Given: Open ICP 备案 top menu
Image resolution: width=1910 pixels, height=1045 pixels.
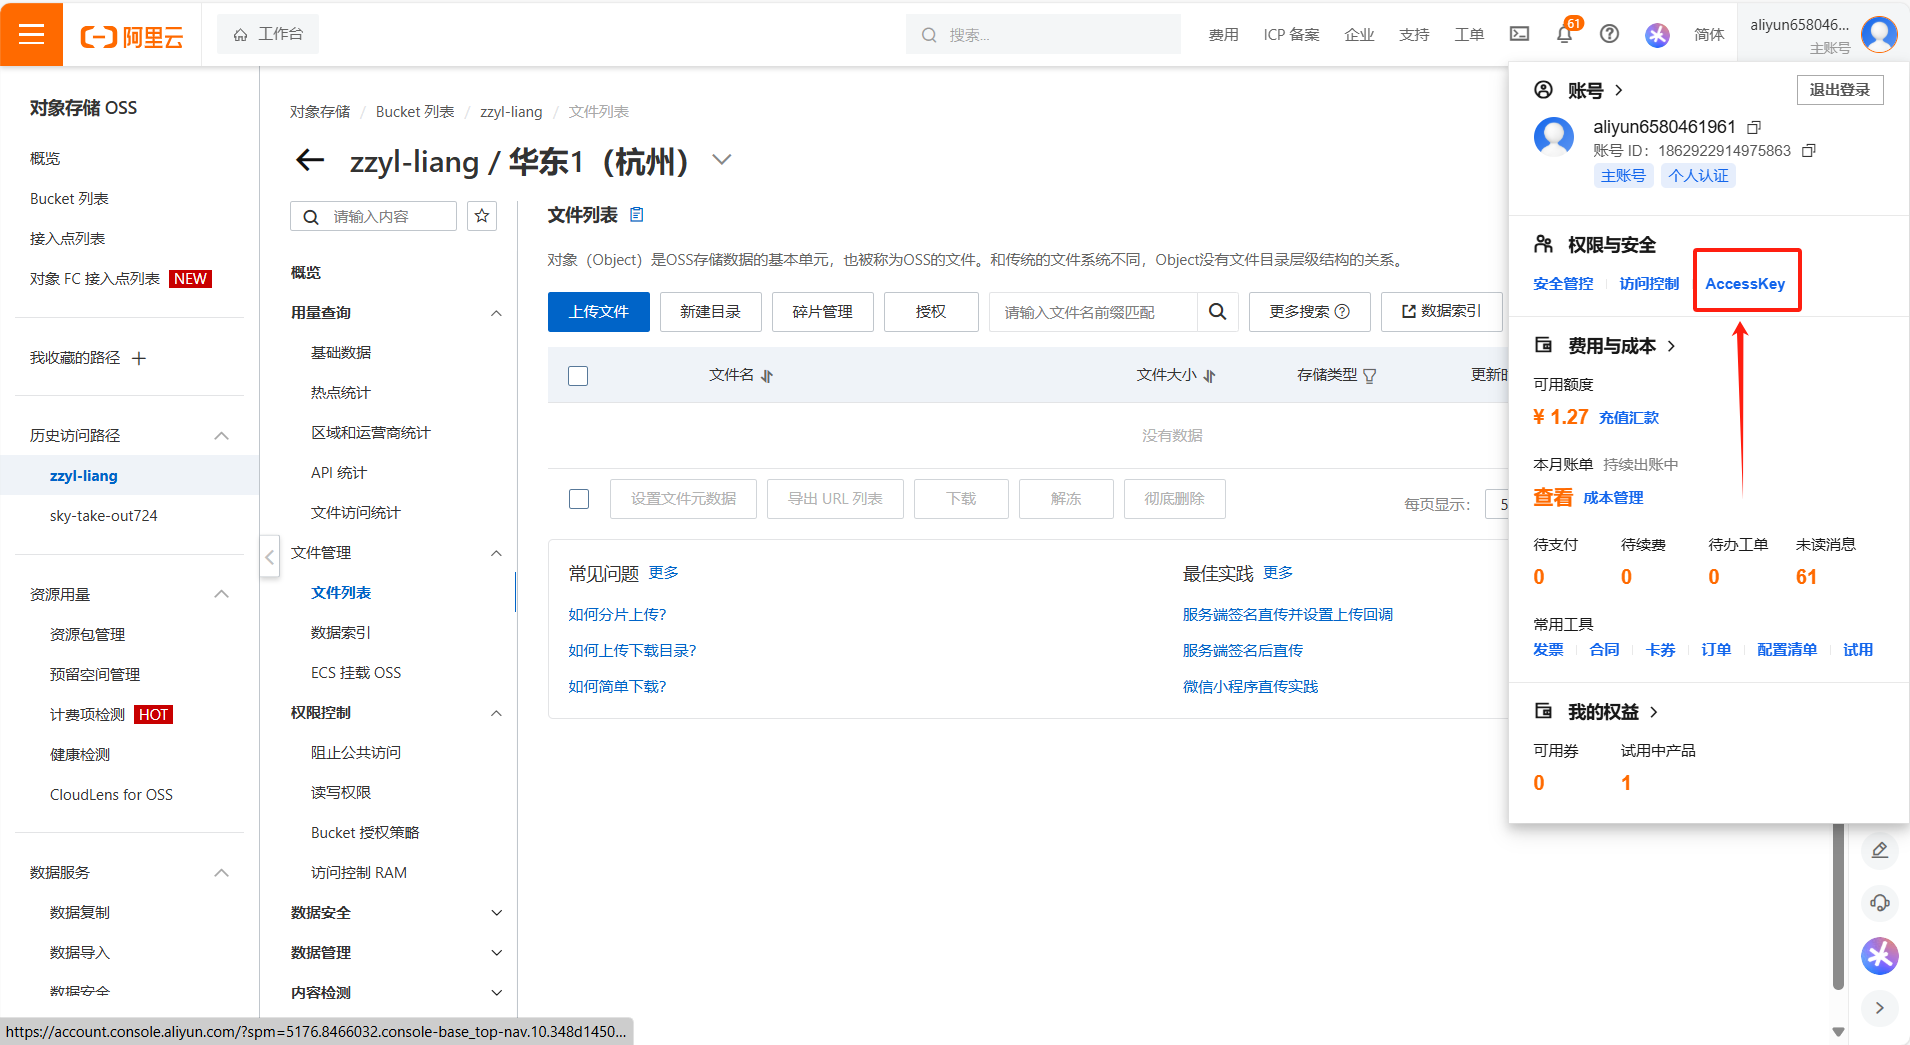Looking at the screenshot, I should [x=1291, y=35].
